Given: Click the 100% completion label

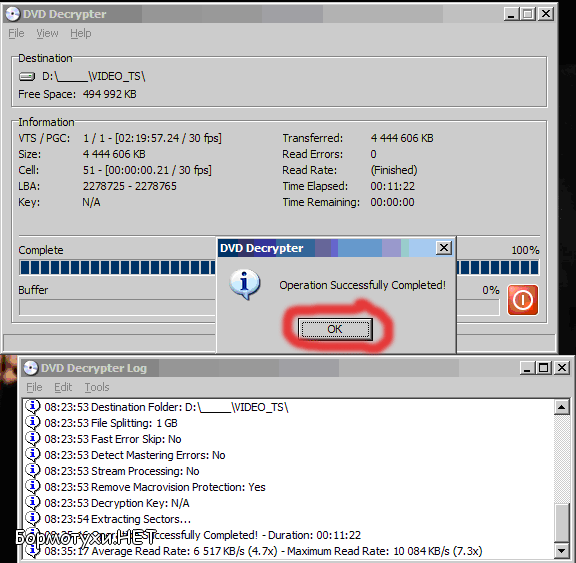Looking at the screenshot, I should [525, 250].
